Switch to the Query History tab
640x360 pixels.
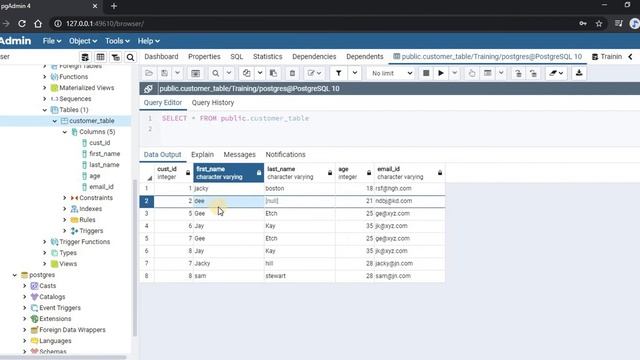213,102
